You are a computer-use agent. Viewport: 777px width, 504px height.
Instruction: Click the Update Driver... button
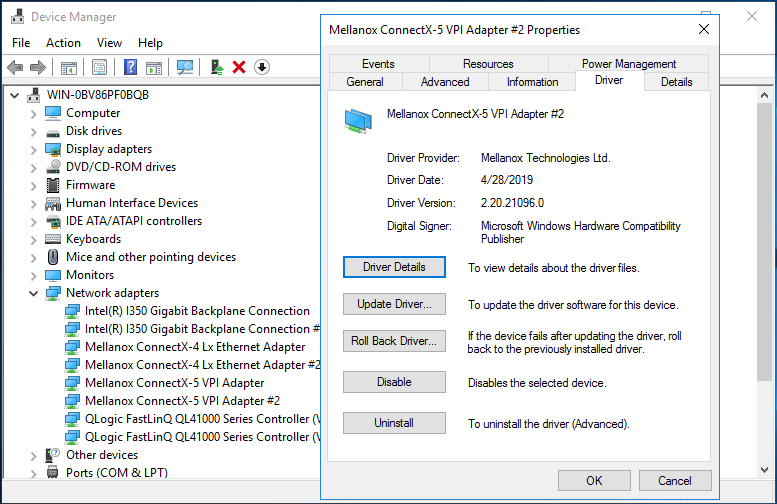(x=394, y=304)
